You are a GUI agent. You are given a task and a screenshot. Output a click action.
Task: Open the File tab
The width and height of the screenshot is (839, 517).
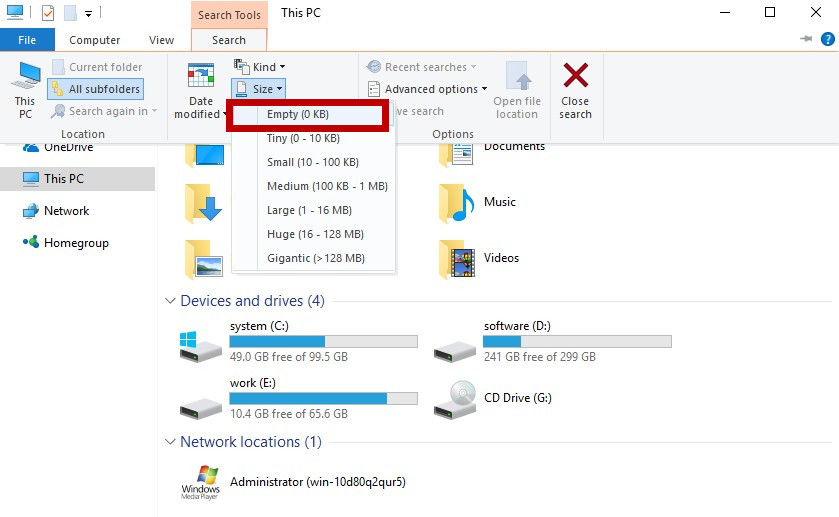[27, 40]
